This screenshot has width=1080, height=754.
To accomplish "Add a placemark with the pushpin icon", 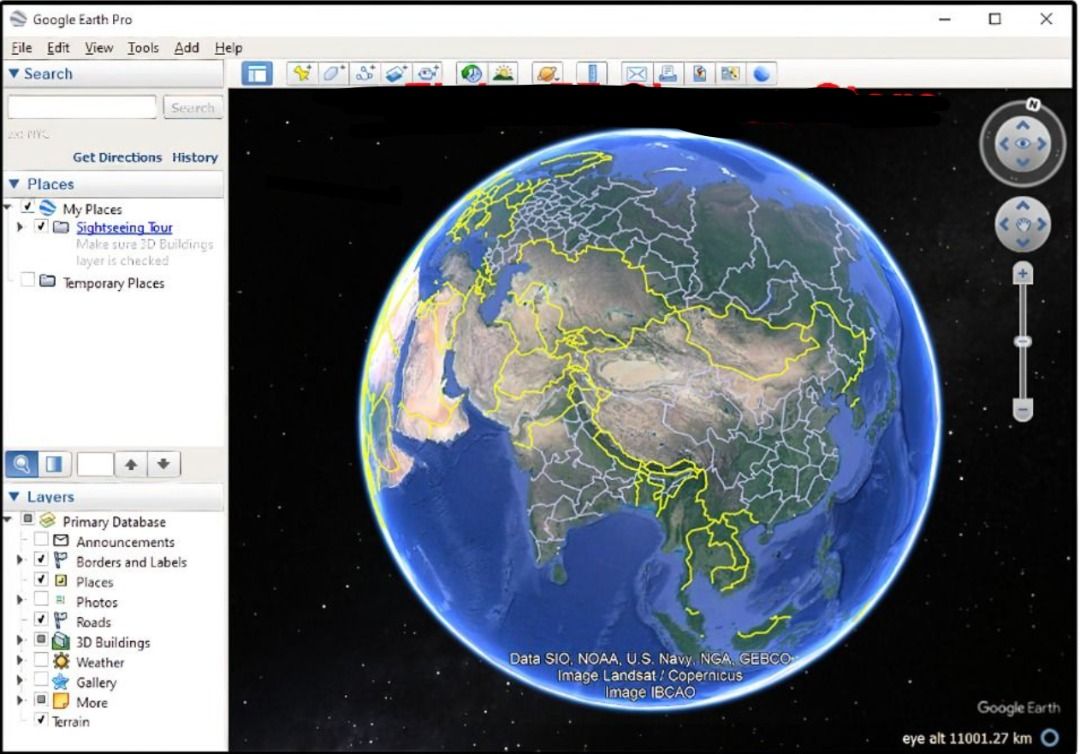I will (x=302, y=74).
